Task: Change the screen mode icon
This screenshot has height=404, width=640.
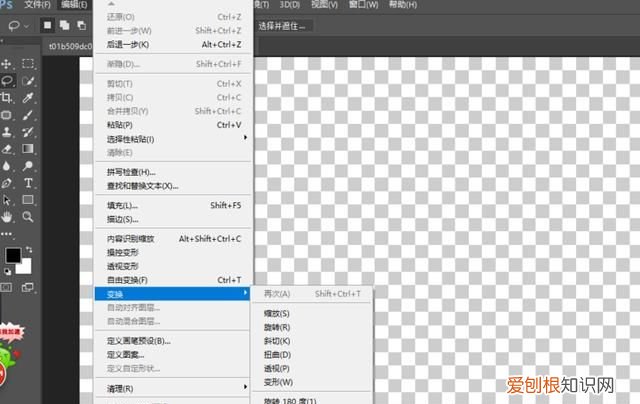Action: click(x=28, y=288)
